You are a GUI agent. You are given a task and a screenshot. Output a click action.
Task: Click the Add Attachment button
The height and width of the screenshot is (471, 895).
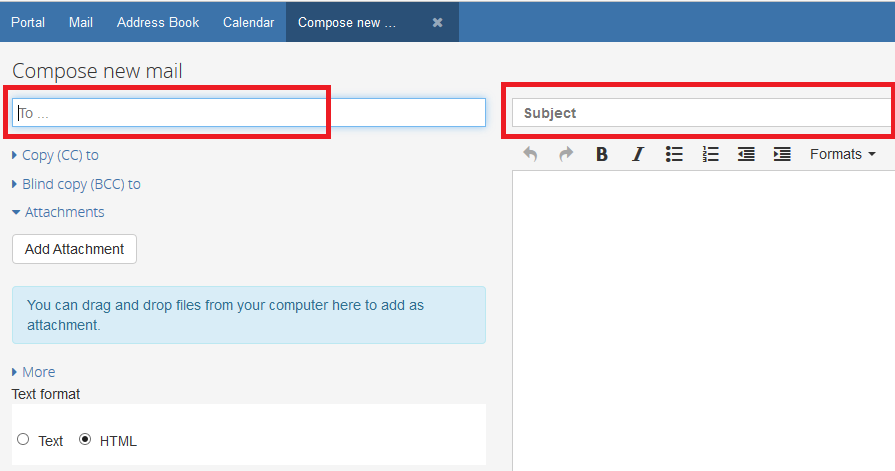tap(74, 249)
